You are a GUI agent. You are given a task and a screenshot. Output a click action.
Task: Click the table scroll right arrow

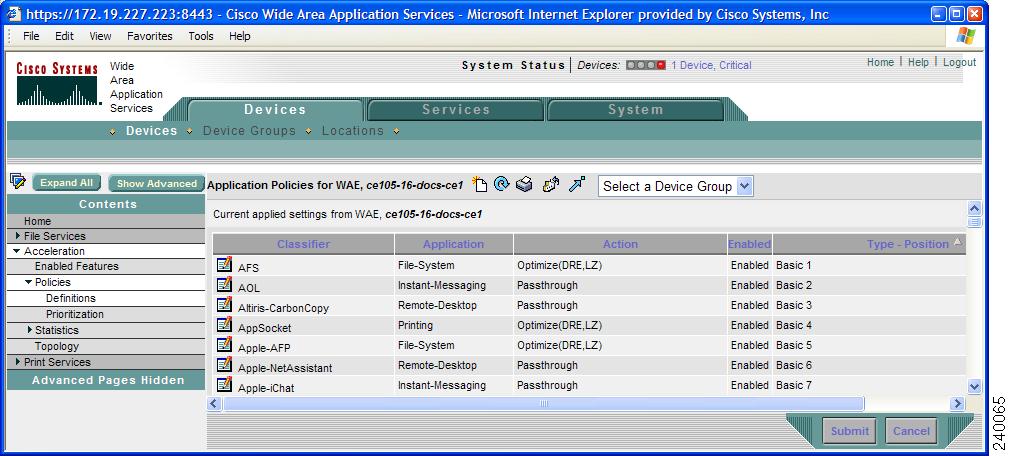[958, 404]
